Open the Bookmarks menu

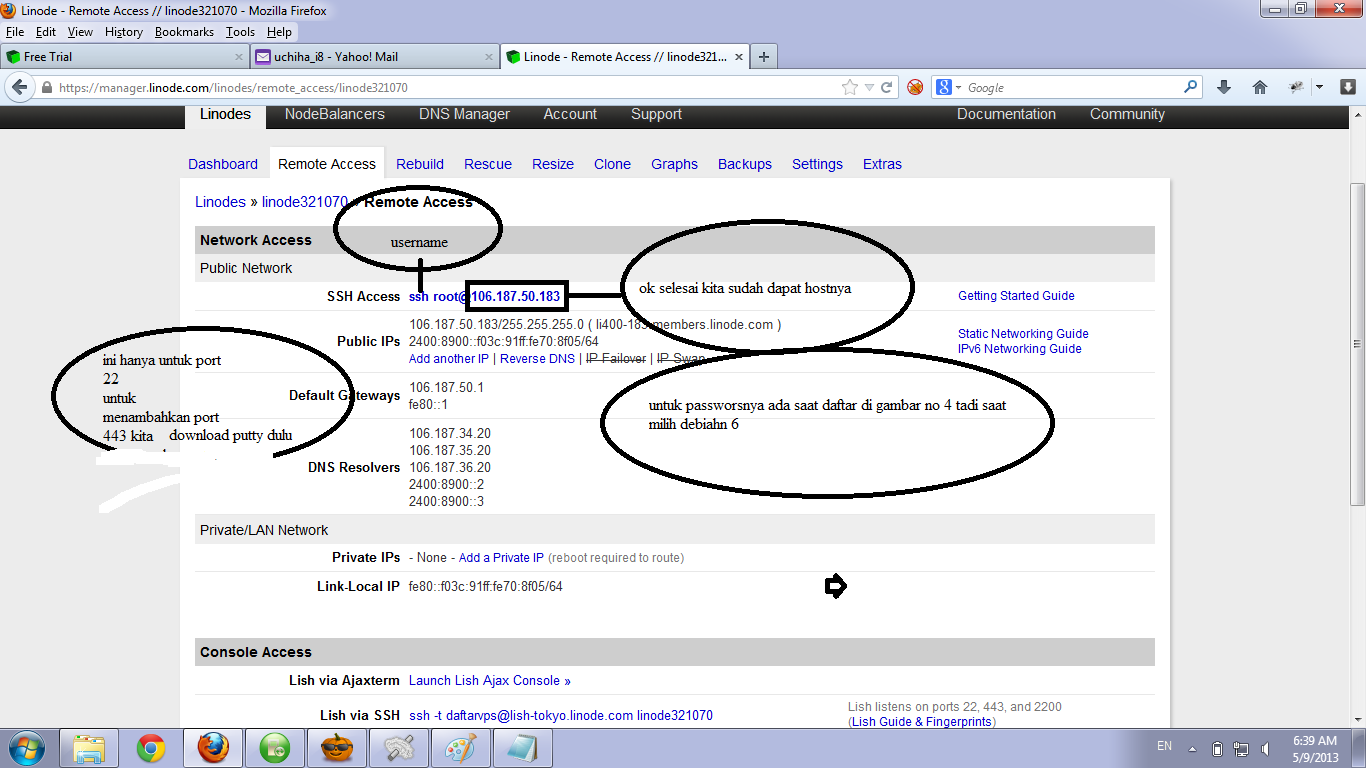click(x=184, y=32)
